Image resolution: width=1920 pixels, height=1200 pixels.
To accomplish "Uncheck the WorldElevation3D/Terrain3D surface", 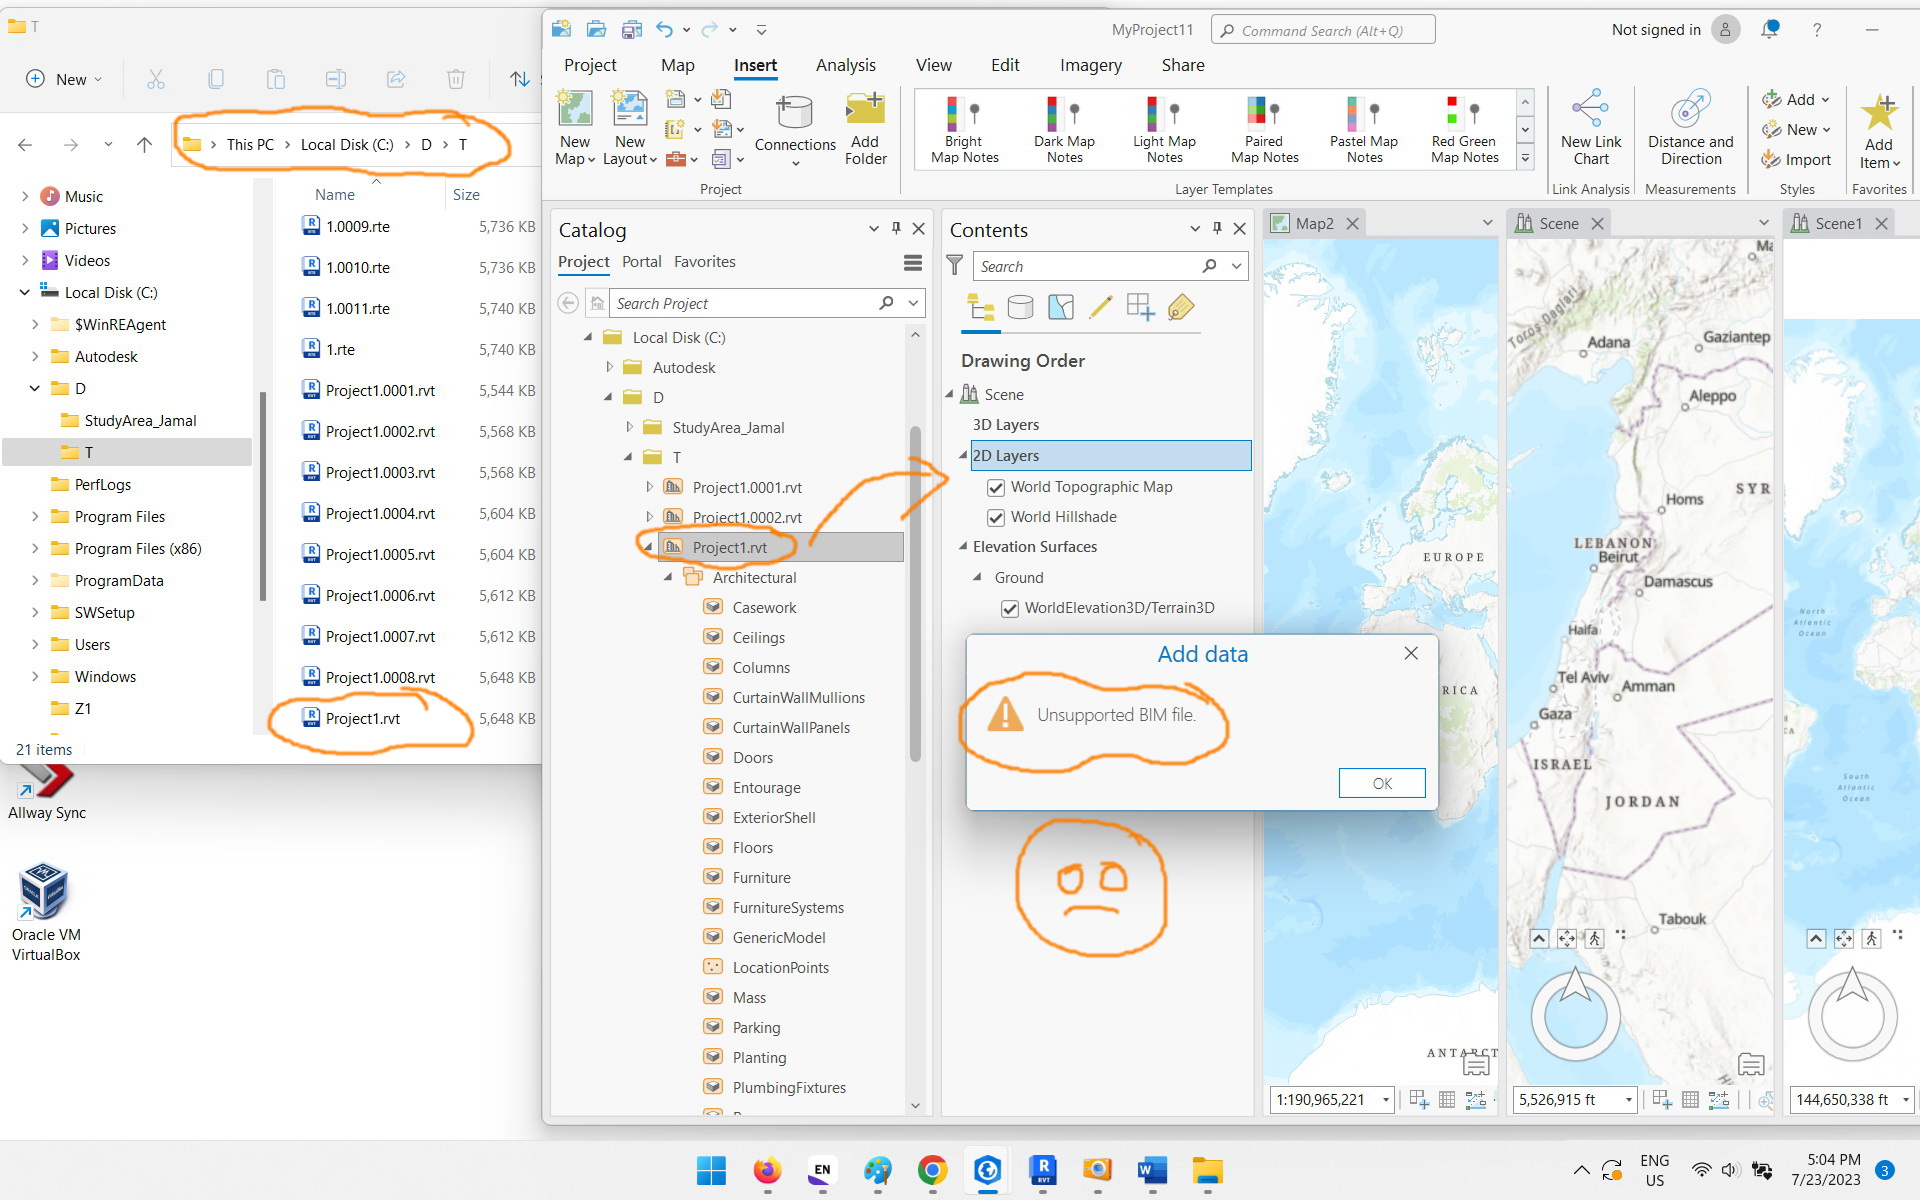I will pyautogui.click(x=1010, y=609).
